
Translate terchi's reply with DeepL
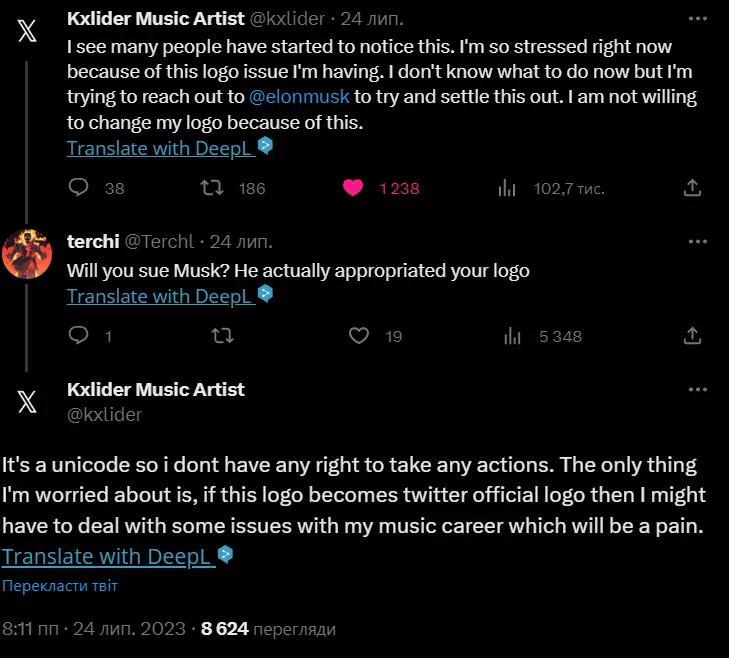161,296
